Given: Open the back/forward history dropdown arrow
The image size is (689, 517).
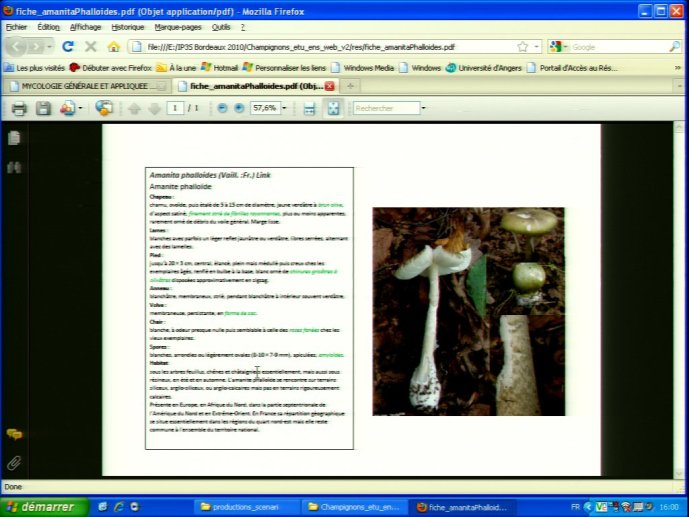Looking at the screenshot, I should 50,47.
